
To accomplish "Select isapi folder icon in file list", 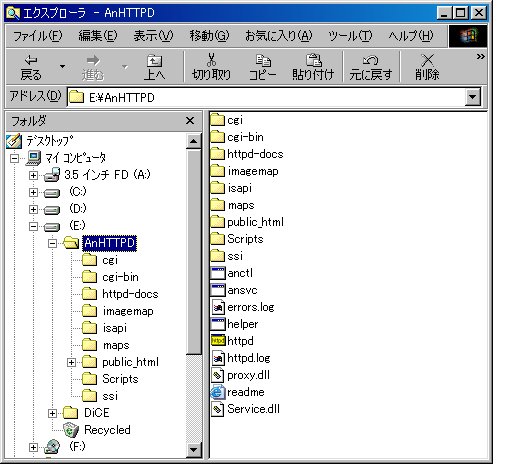I will (218, 187).
